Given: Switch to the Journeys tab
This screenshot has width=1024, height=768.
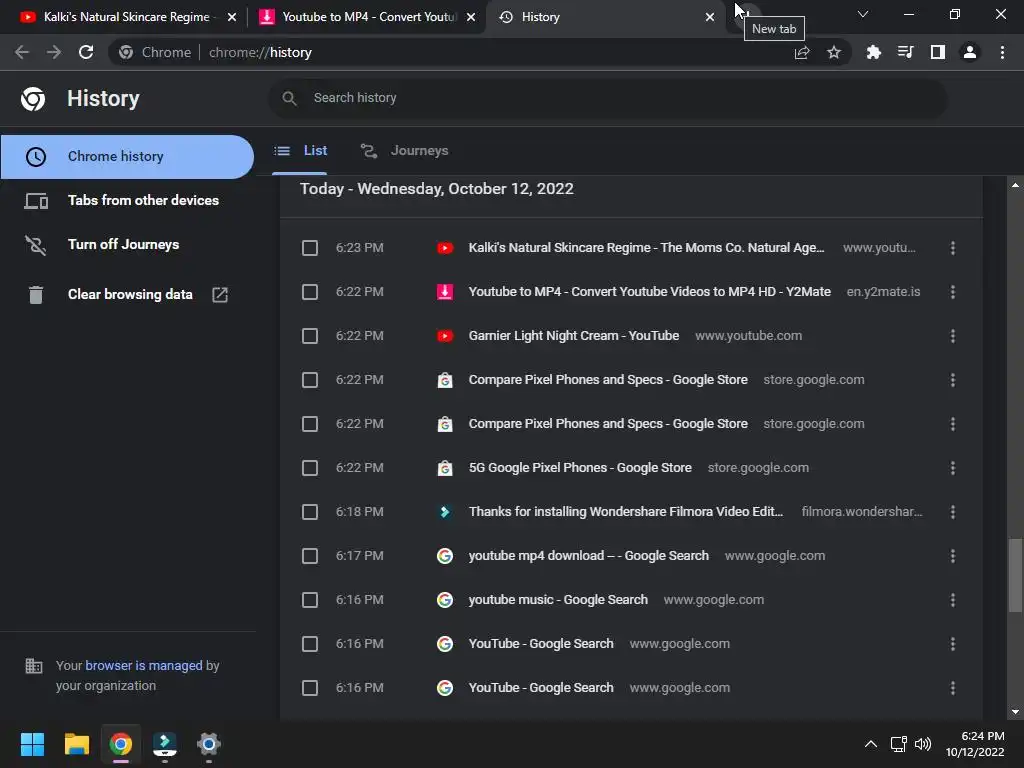Looking at the screenshot, I should click(x=405, y=151).
